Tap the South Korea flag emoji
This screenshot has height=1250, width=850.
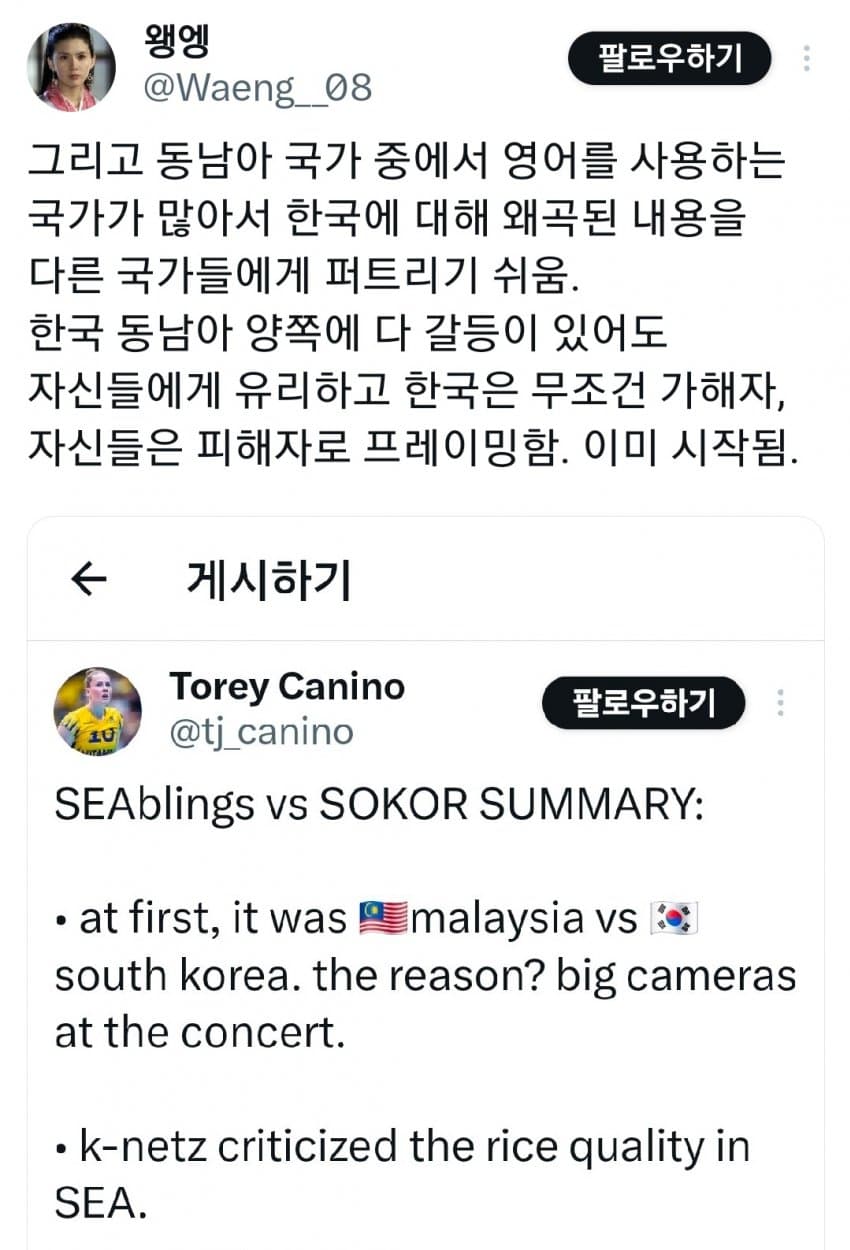674,918
